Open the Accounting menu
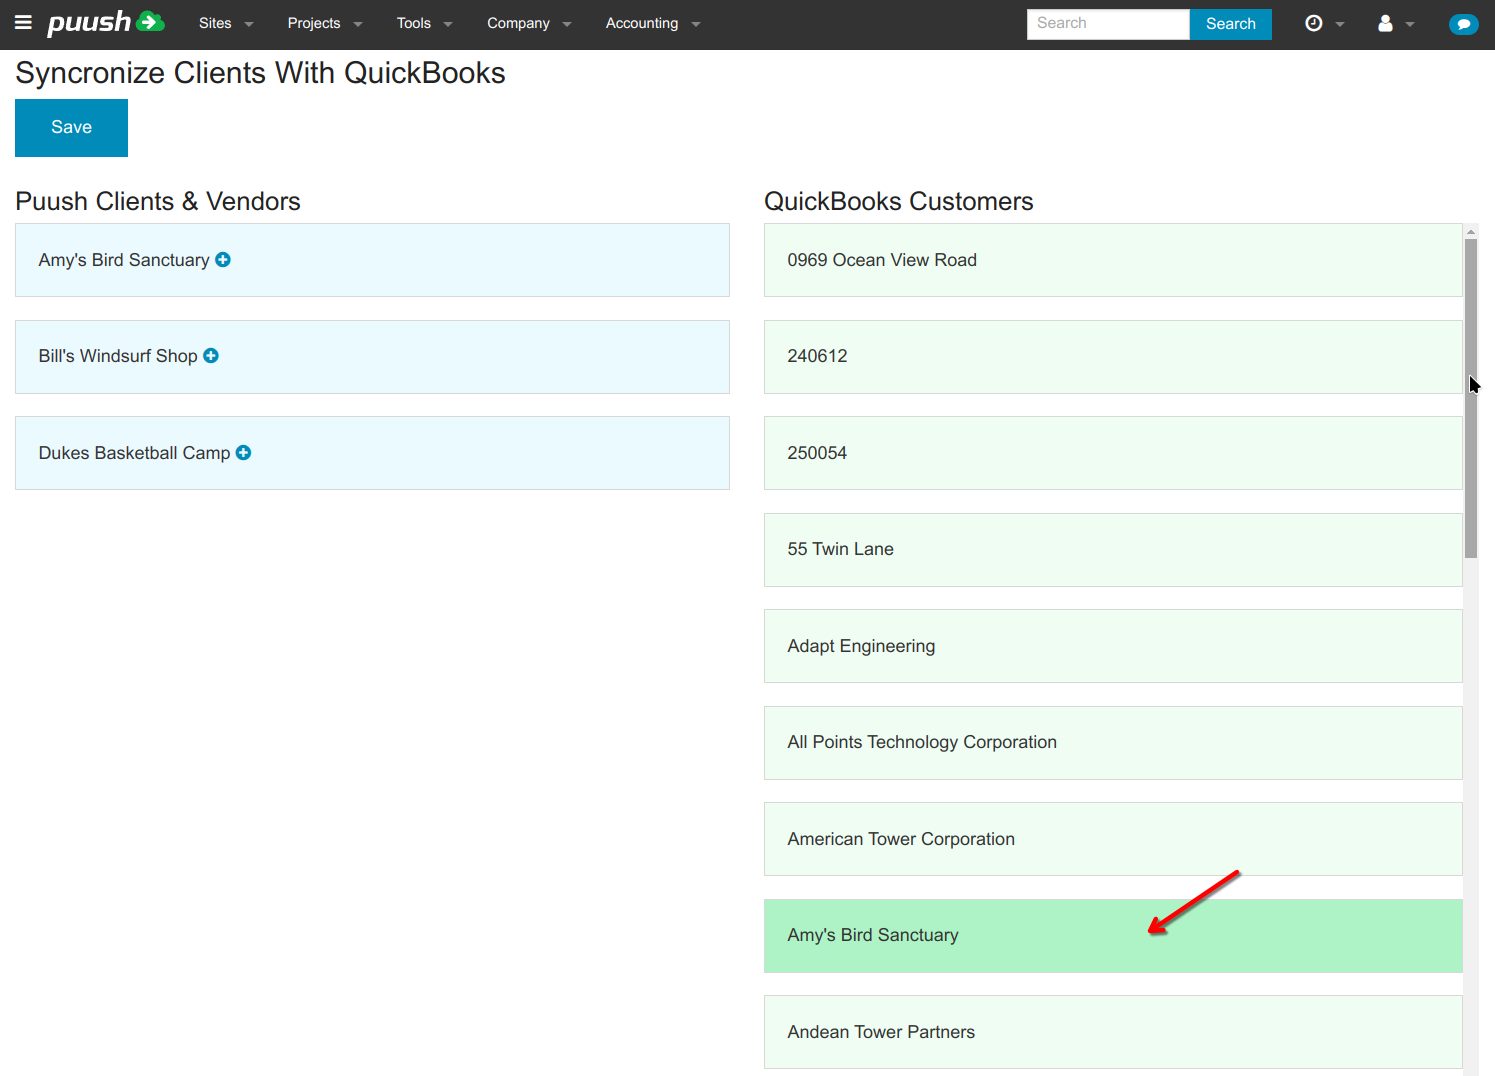Image resolution: width=1495 pixels, height=1076 pixels. click(x=652, y=23)
